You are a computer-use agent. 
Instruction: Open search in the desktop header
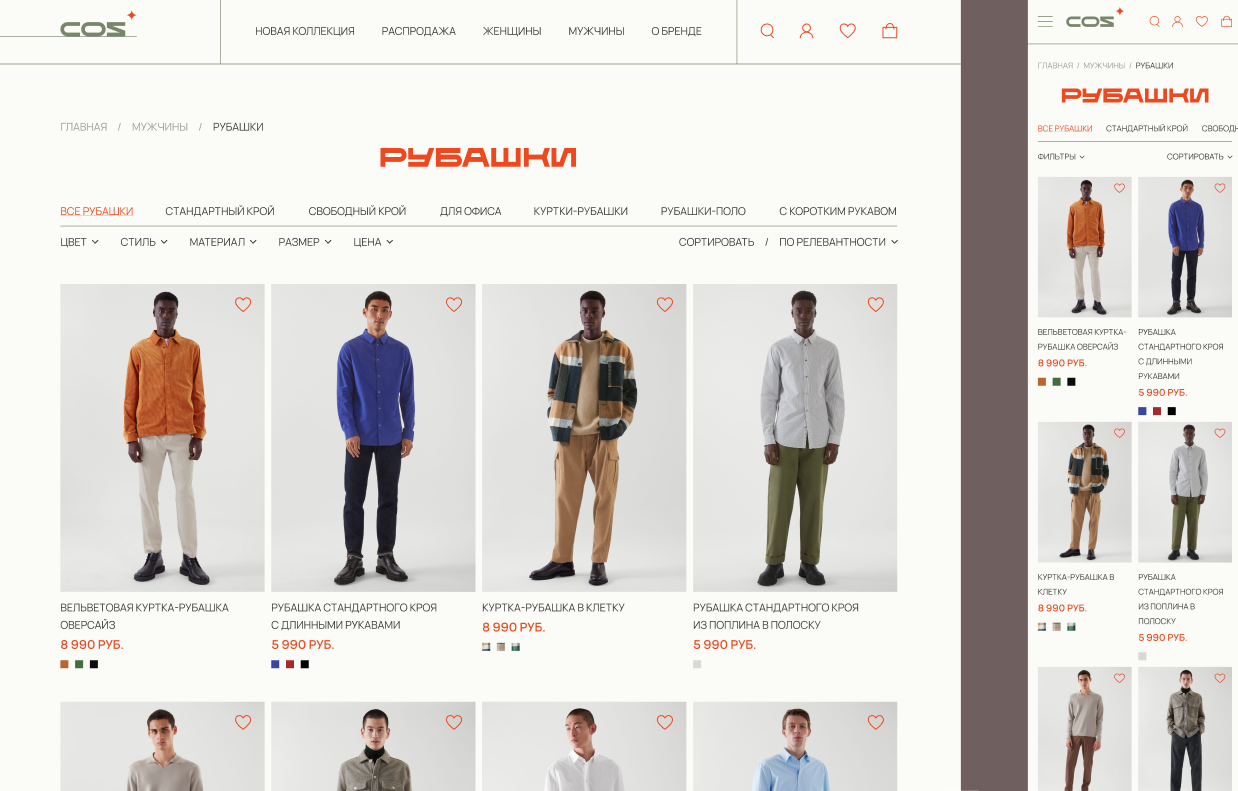pyautogui.click(x=767, y=31)
